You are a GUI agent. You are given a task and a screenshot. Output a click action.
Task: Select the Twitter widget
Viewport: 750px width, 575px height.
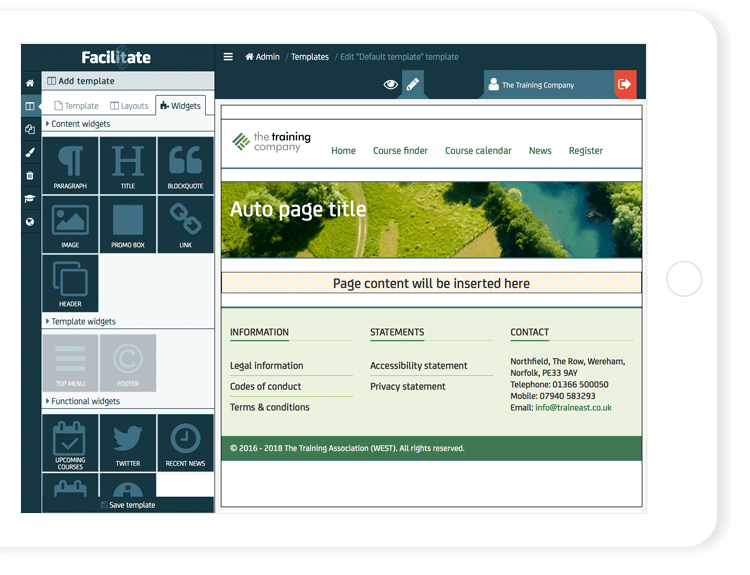point(128,442)
